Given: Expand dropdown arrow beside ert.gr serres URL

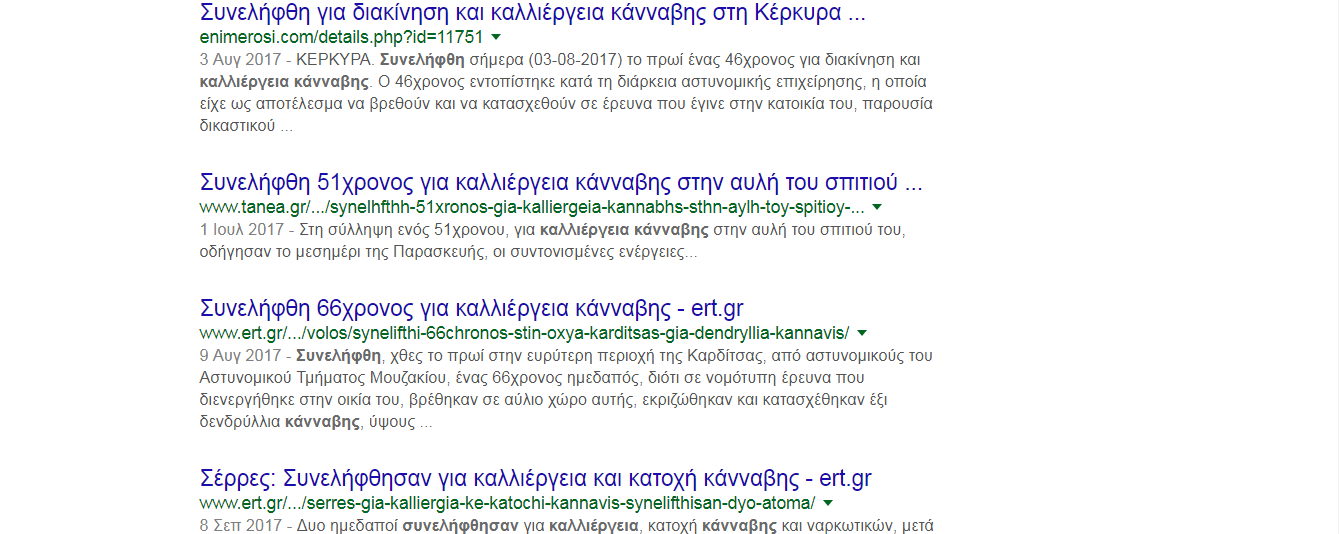Looking at the screenshot, I should [x=828, y=503].
